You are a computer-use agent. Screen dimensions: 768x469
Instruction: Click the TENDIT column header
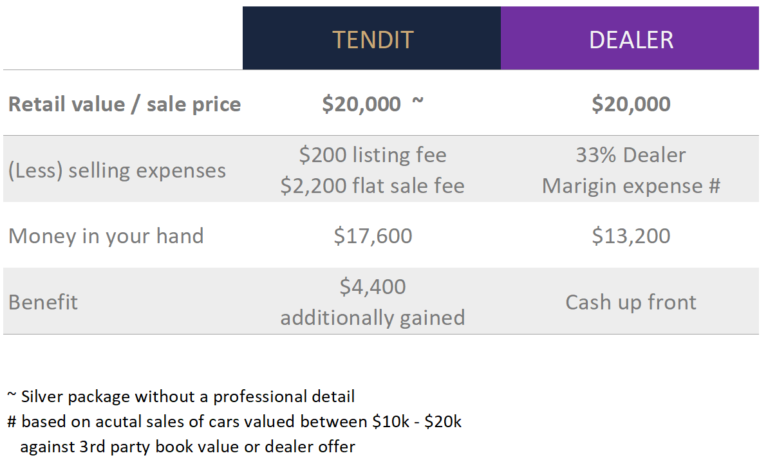point(372,38)
